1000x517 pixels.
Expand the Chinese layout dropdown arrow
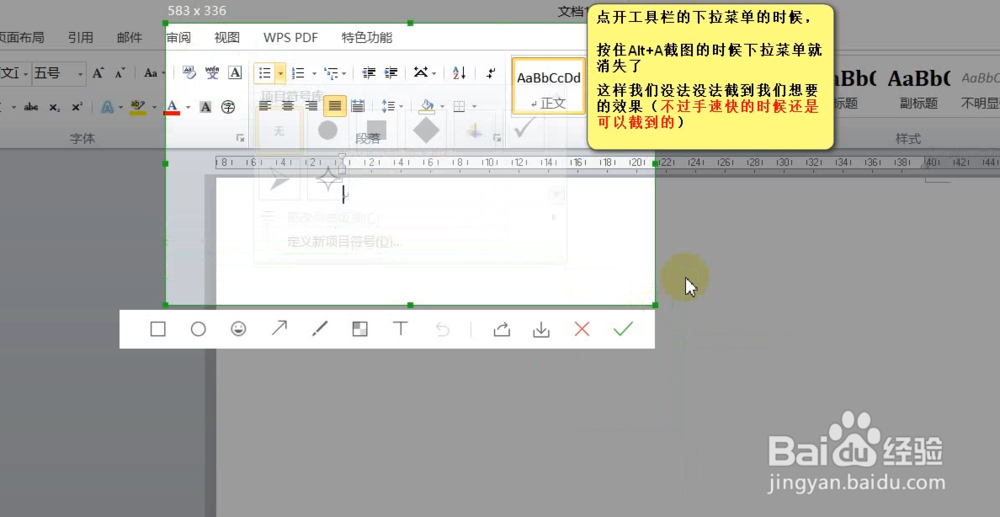[x=434, y=74]
